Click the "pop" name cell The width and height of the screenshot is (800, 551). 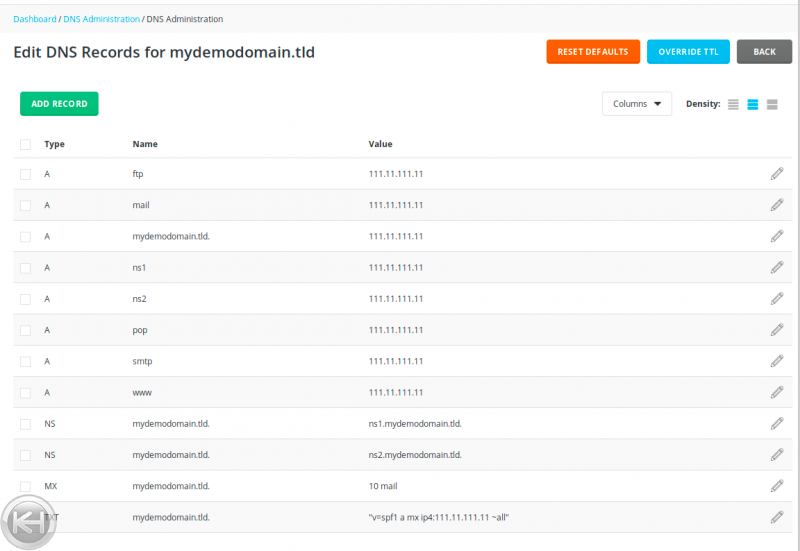click(140, 330)
